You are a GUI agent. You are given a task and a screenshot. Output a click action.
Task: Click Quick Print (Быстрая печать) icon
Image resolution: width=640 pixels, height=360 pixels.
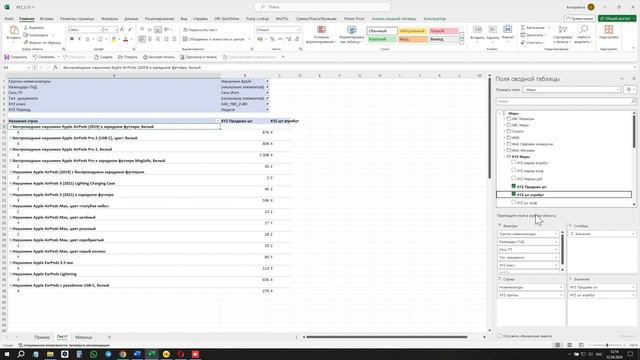(145, 57)
